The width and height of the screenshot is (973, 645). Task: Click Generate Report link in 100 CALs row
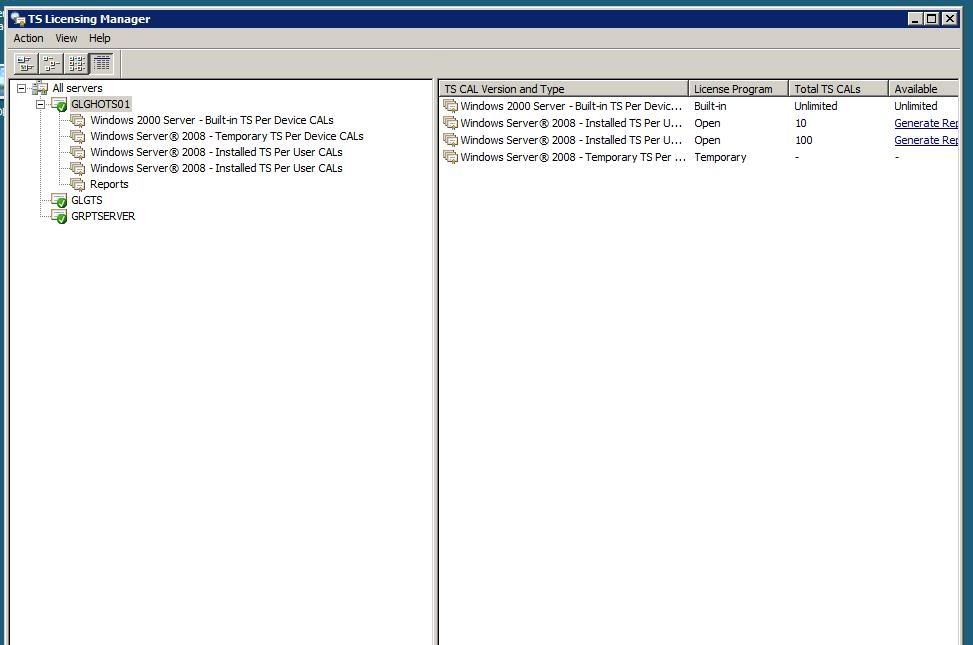click(x=926, y=140)
